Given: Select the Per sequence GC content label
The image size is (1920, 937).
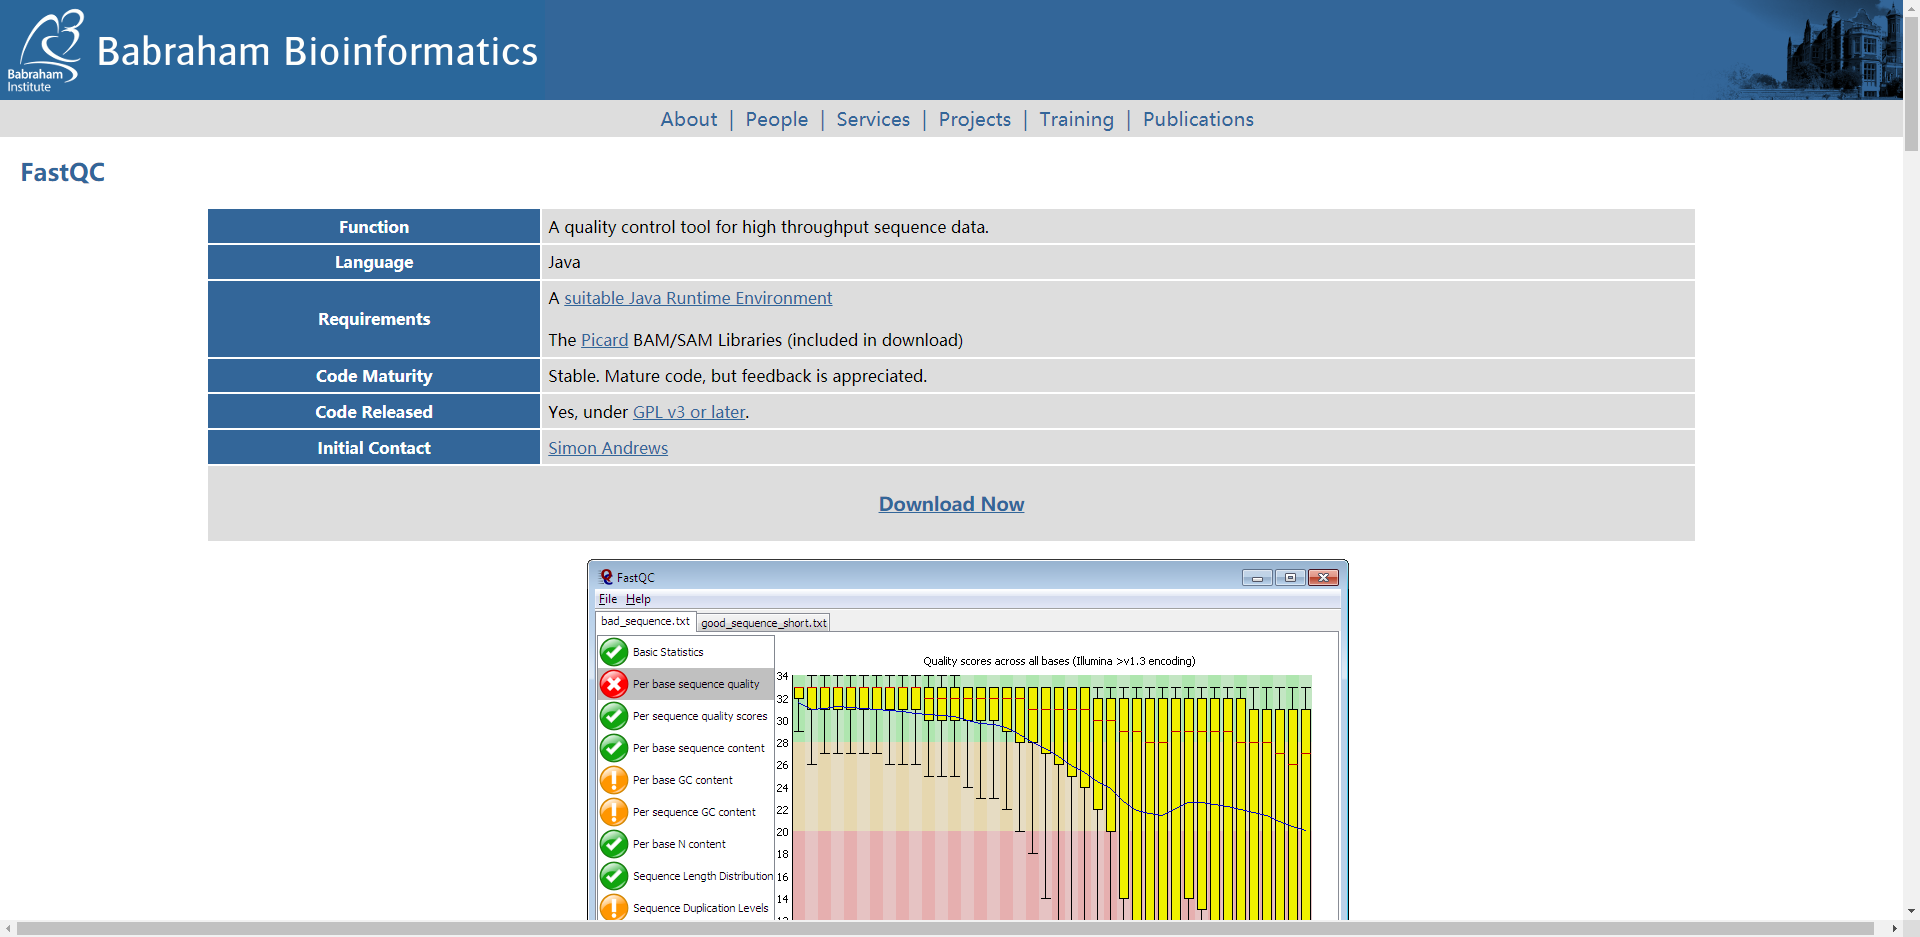Looking at the screenshot, I should [694, 812].
